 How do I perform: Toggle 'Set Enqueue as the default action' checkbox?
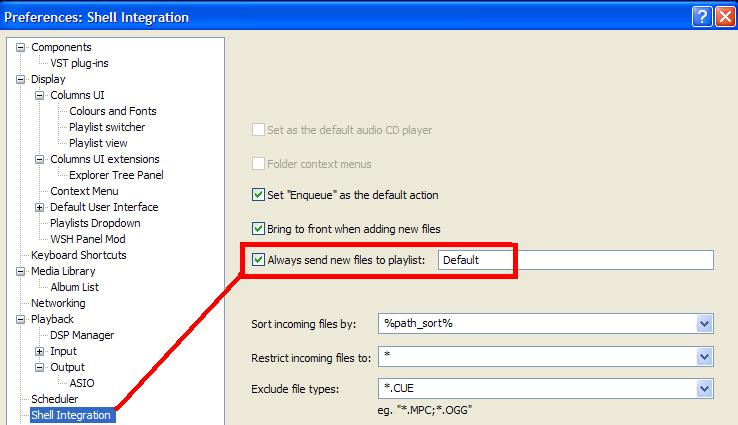pyautogui.click(x=259, y=195)
